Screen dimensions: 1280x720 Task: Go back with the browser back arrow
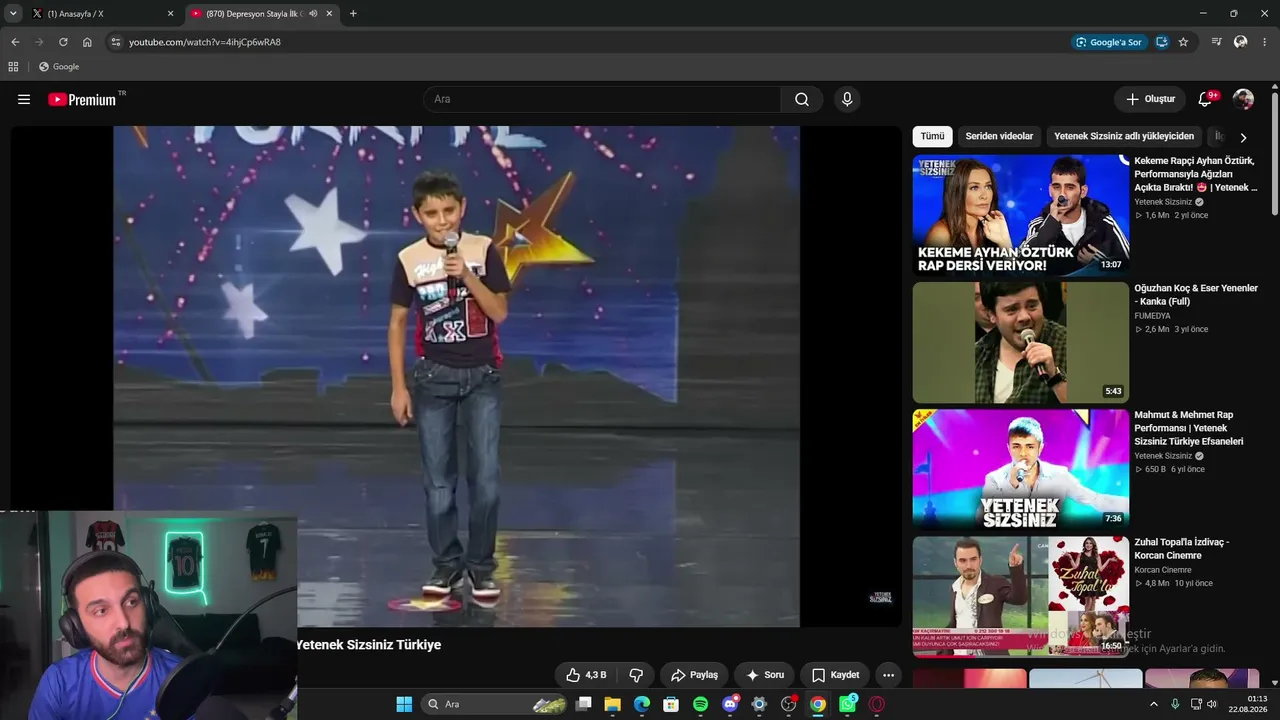click(15, 42)
